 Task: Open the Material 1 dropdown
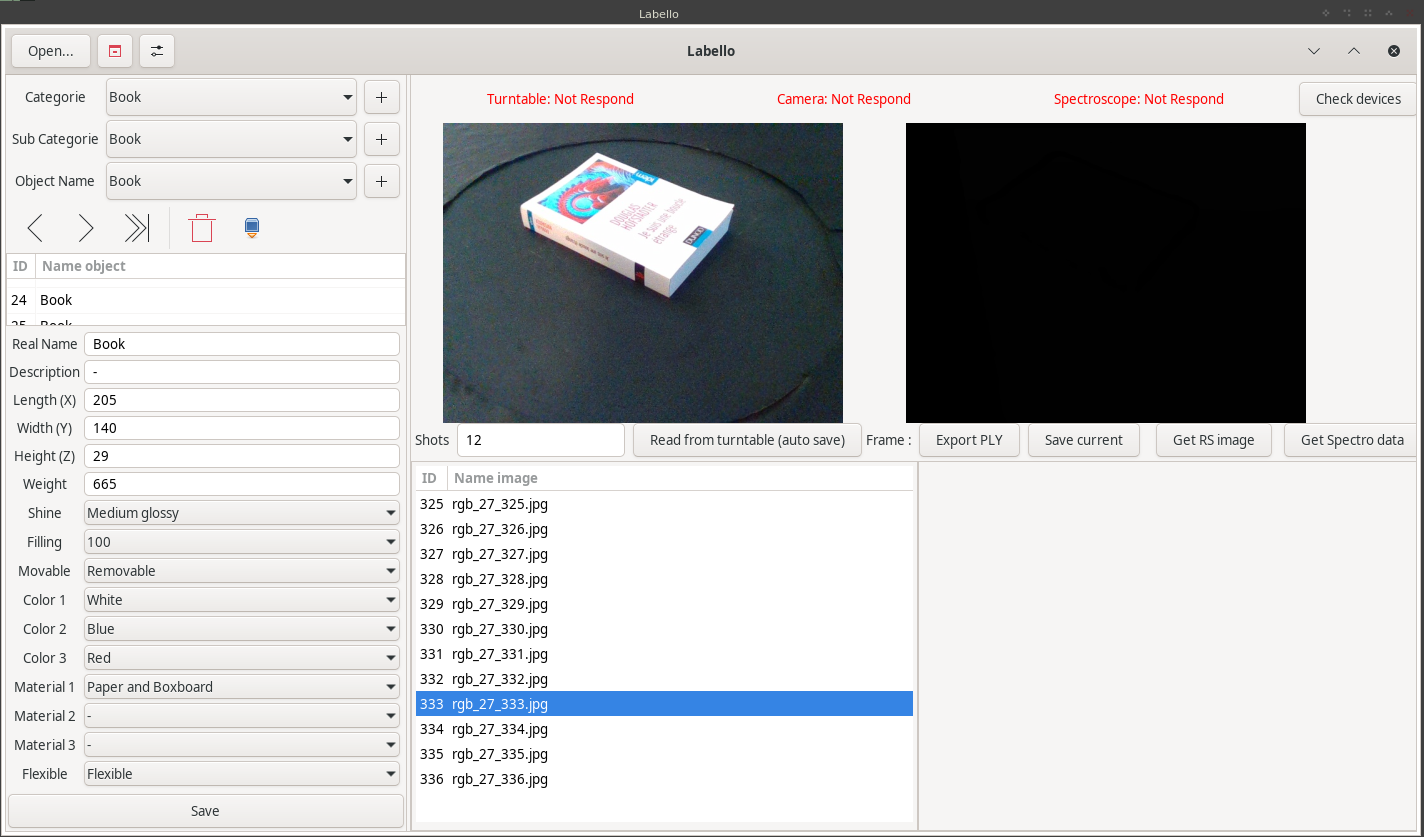coord(241,687)
